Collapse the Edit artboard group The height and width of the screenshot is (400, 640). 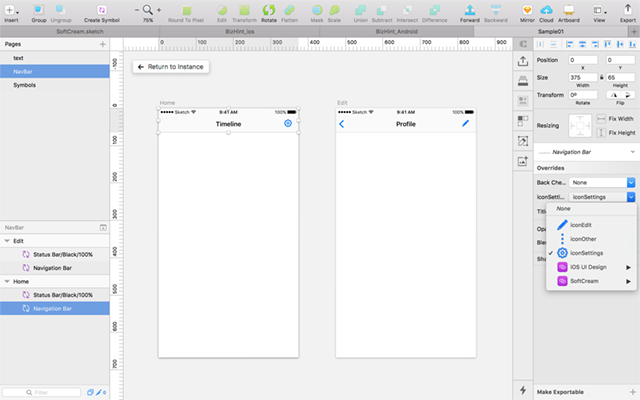6,240
